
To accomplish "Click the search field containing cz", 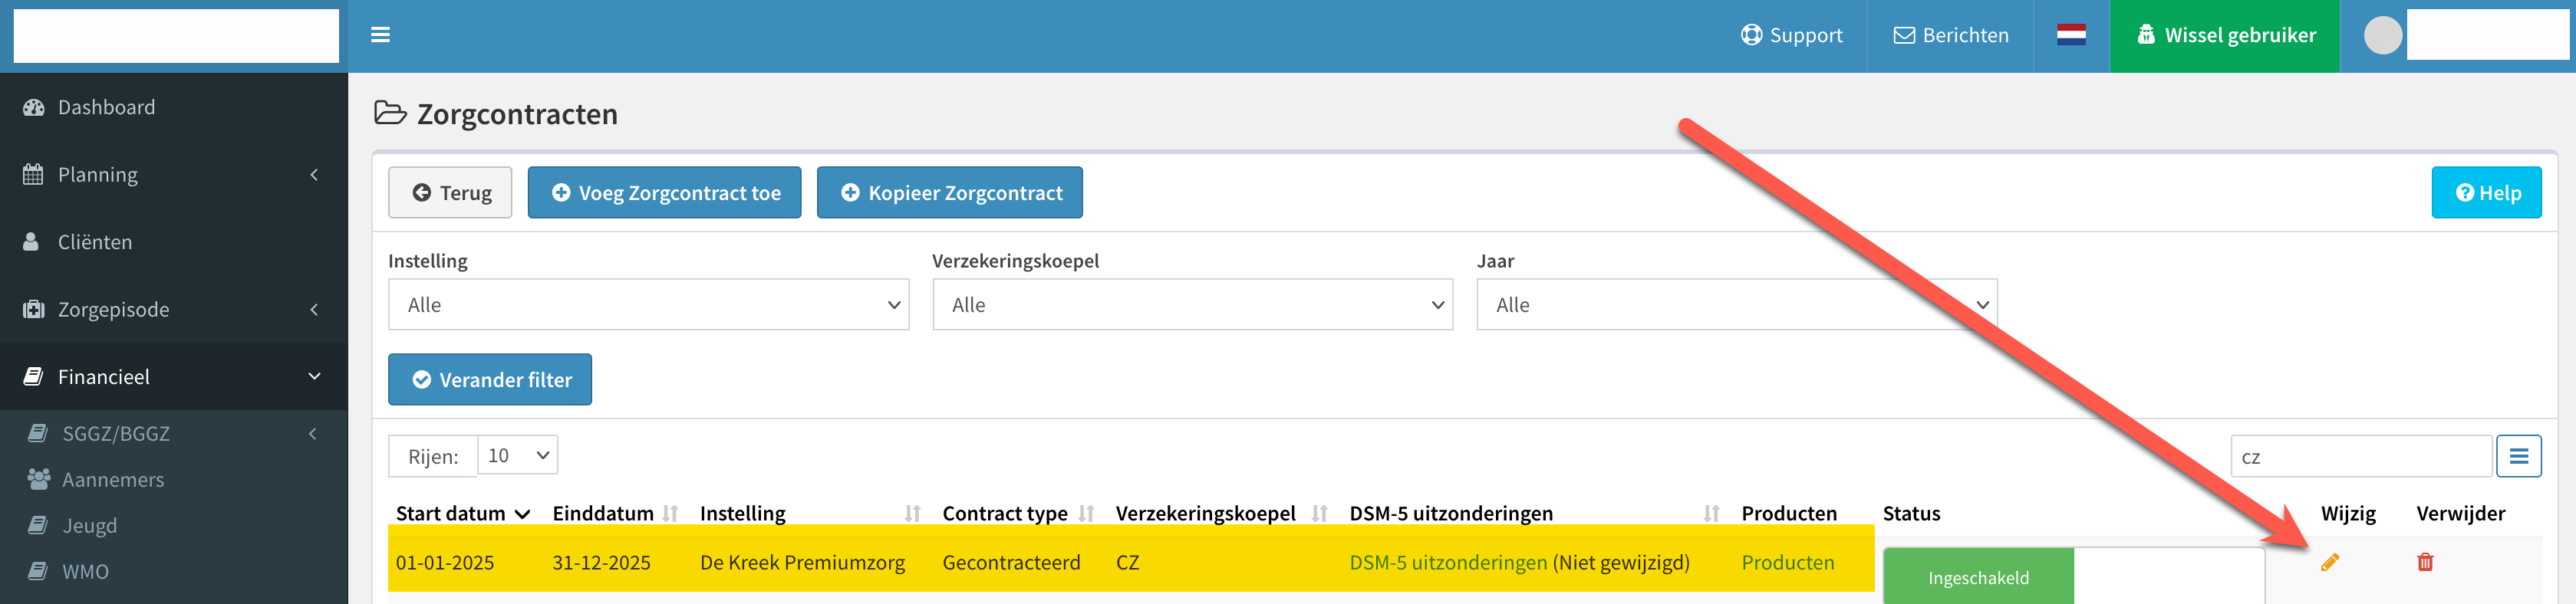I will pyautogui.click(x=2360, y=456).
